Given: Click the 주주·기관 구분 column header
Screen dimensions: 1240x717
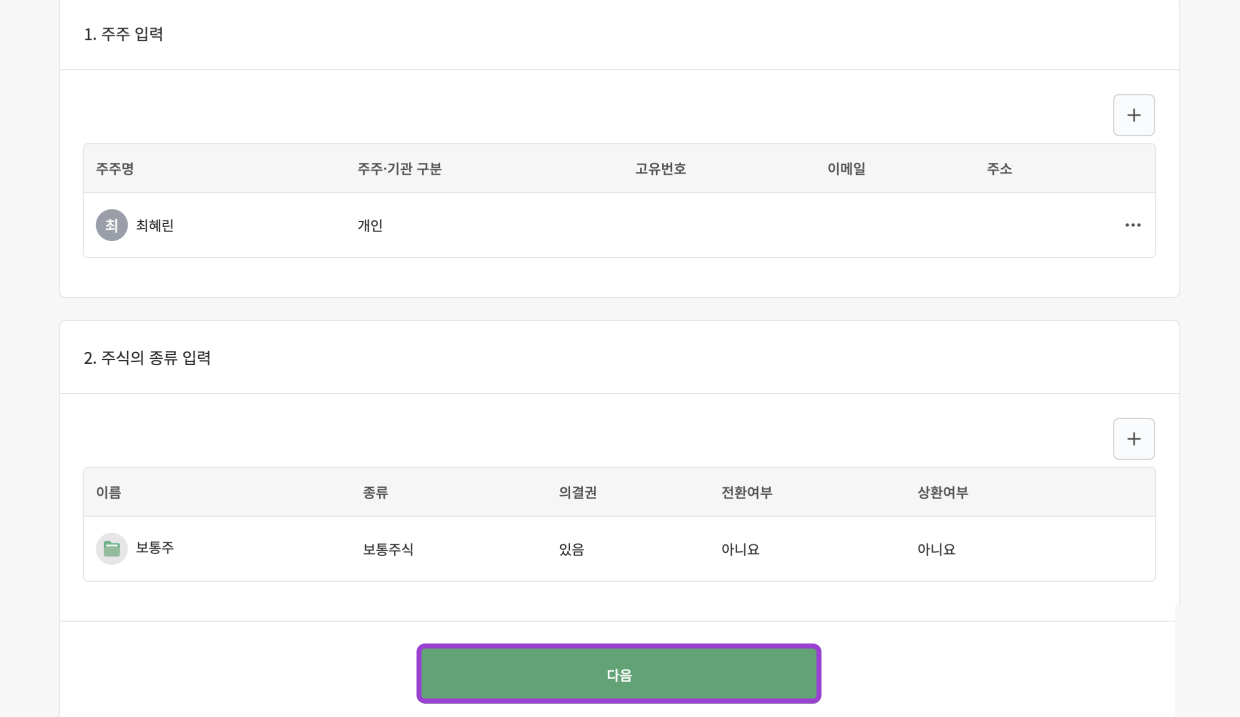Looking at the screenshot, I should [x=399, y=168].
